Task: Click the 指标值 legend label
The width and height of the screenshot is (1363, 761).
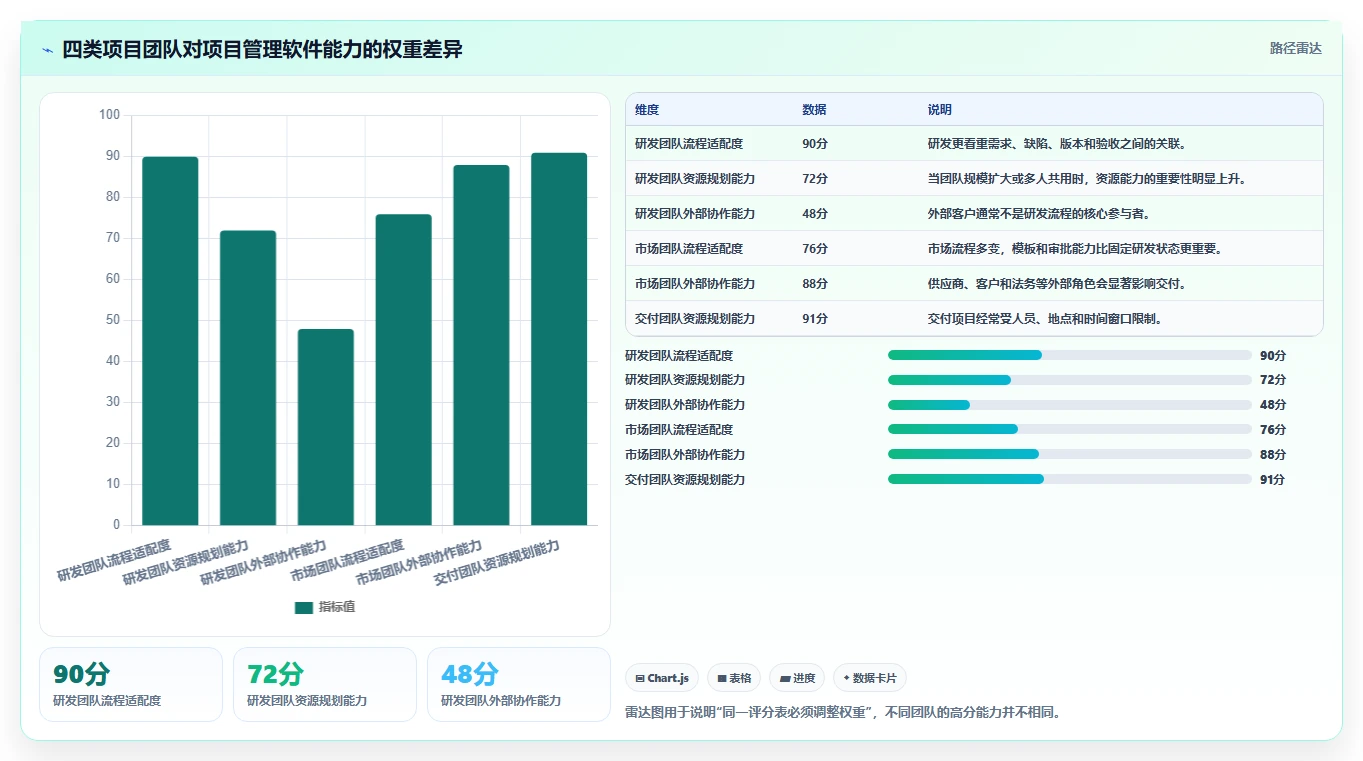Action: (x=337, y=607)
